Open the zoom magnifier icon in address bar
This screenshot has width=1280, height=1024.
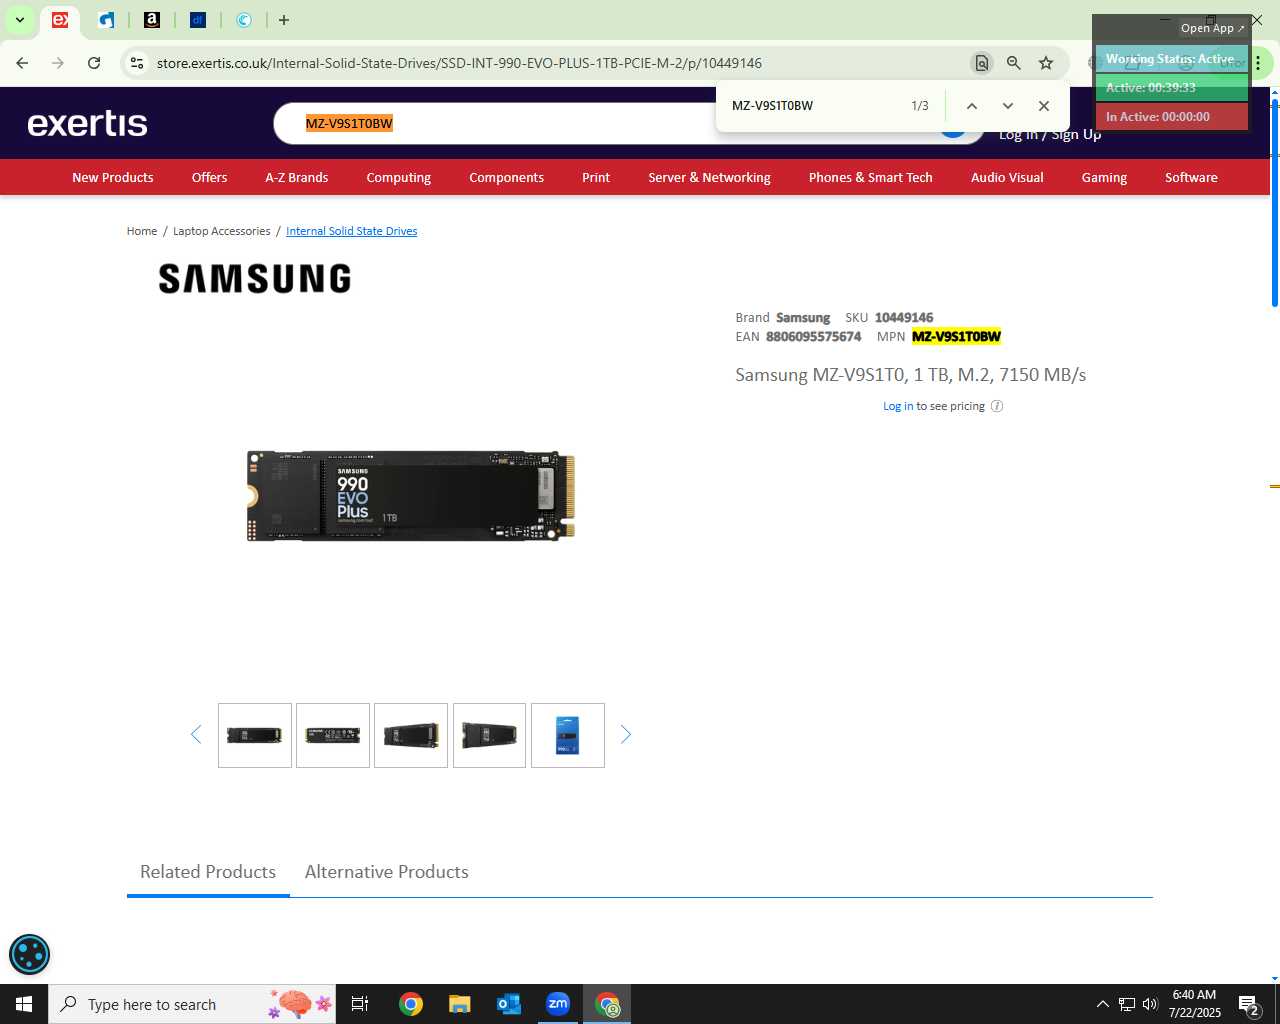click(x=1014, y=63)
